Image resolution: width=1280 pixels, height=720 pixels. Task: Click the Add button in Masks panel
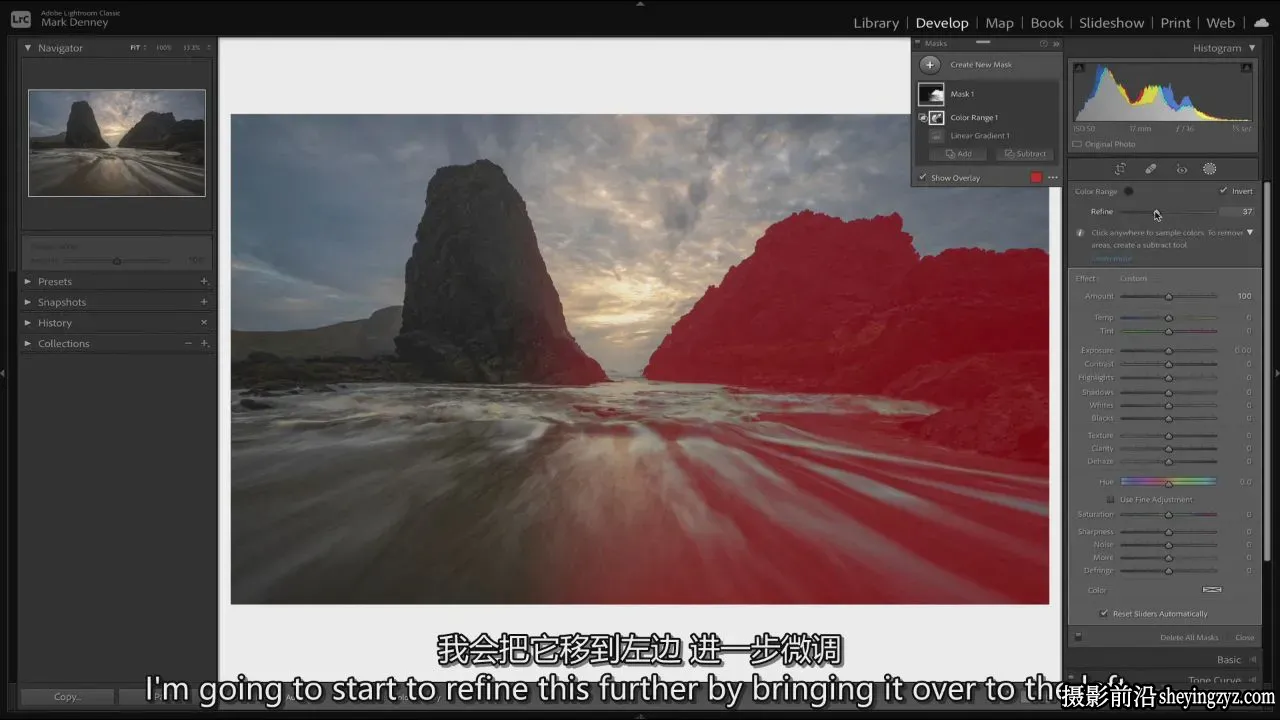click(958, 154)
